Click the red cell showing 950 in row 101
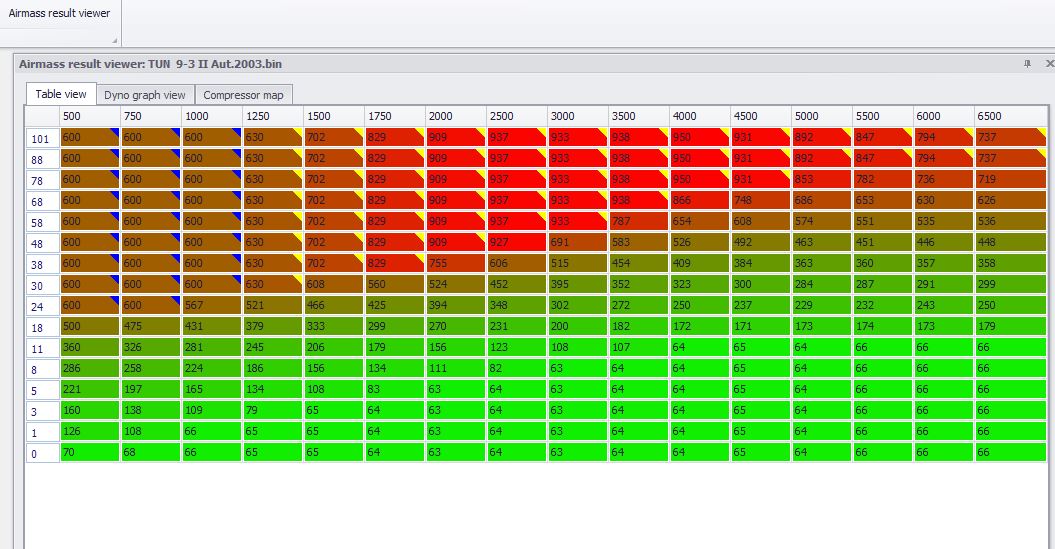 click(700, 137)
